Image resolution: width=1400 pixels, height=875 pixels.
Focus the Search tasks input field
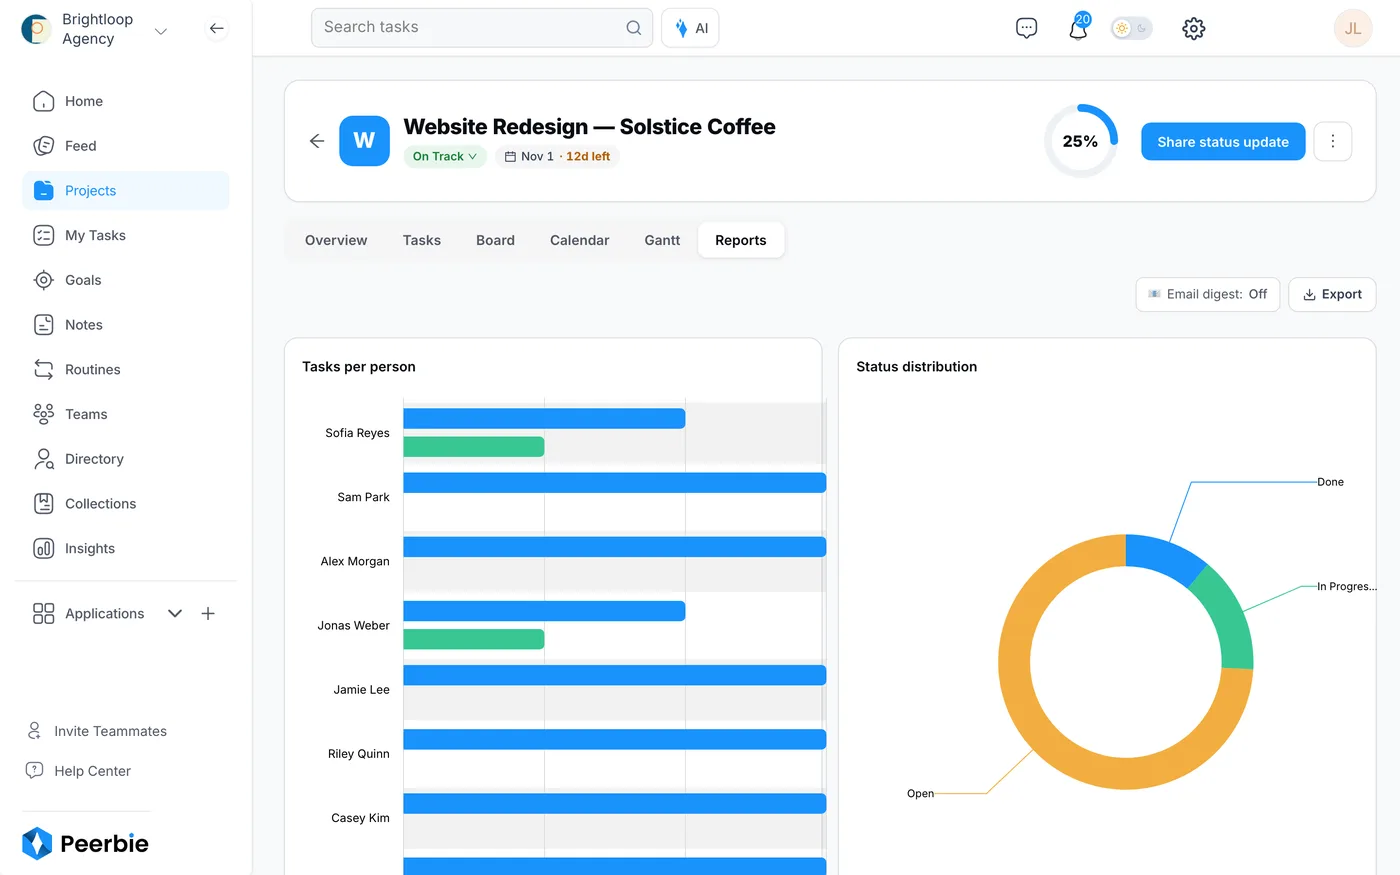[x=482, y=28]
